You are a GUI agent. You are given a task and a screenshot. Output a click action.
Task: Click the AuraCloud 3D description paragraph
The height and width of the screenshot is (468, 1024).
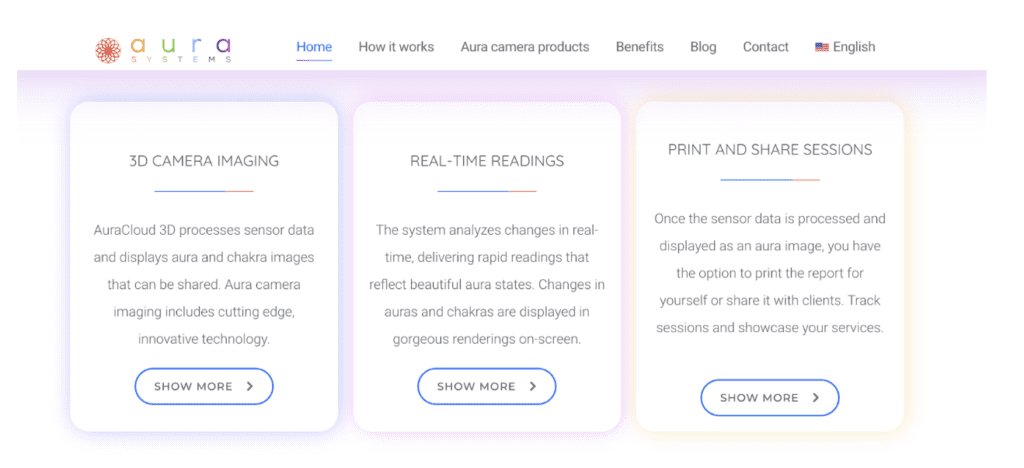pos(204,284)
